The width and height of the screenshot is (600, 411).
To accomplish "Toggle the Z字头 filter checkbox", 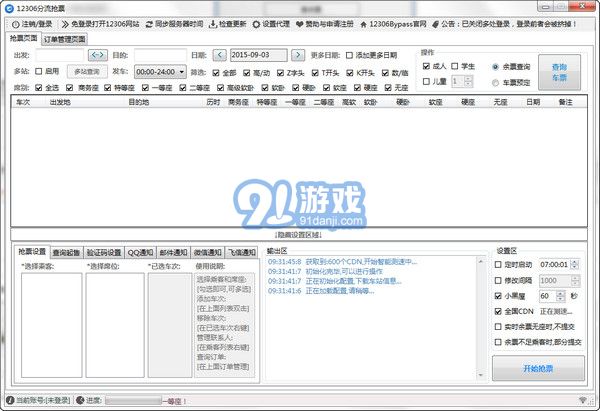I will [x=280, y=73].
